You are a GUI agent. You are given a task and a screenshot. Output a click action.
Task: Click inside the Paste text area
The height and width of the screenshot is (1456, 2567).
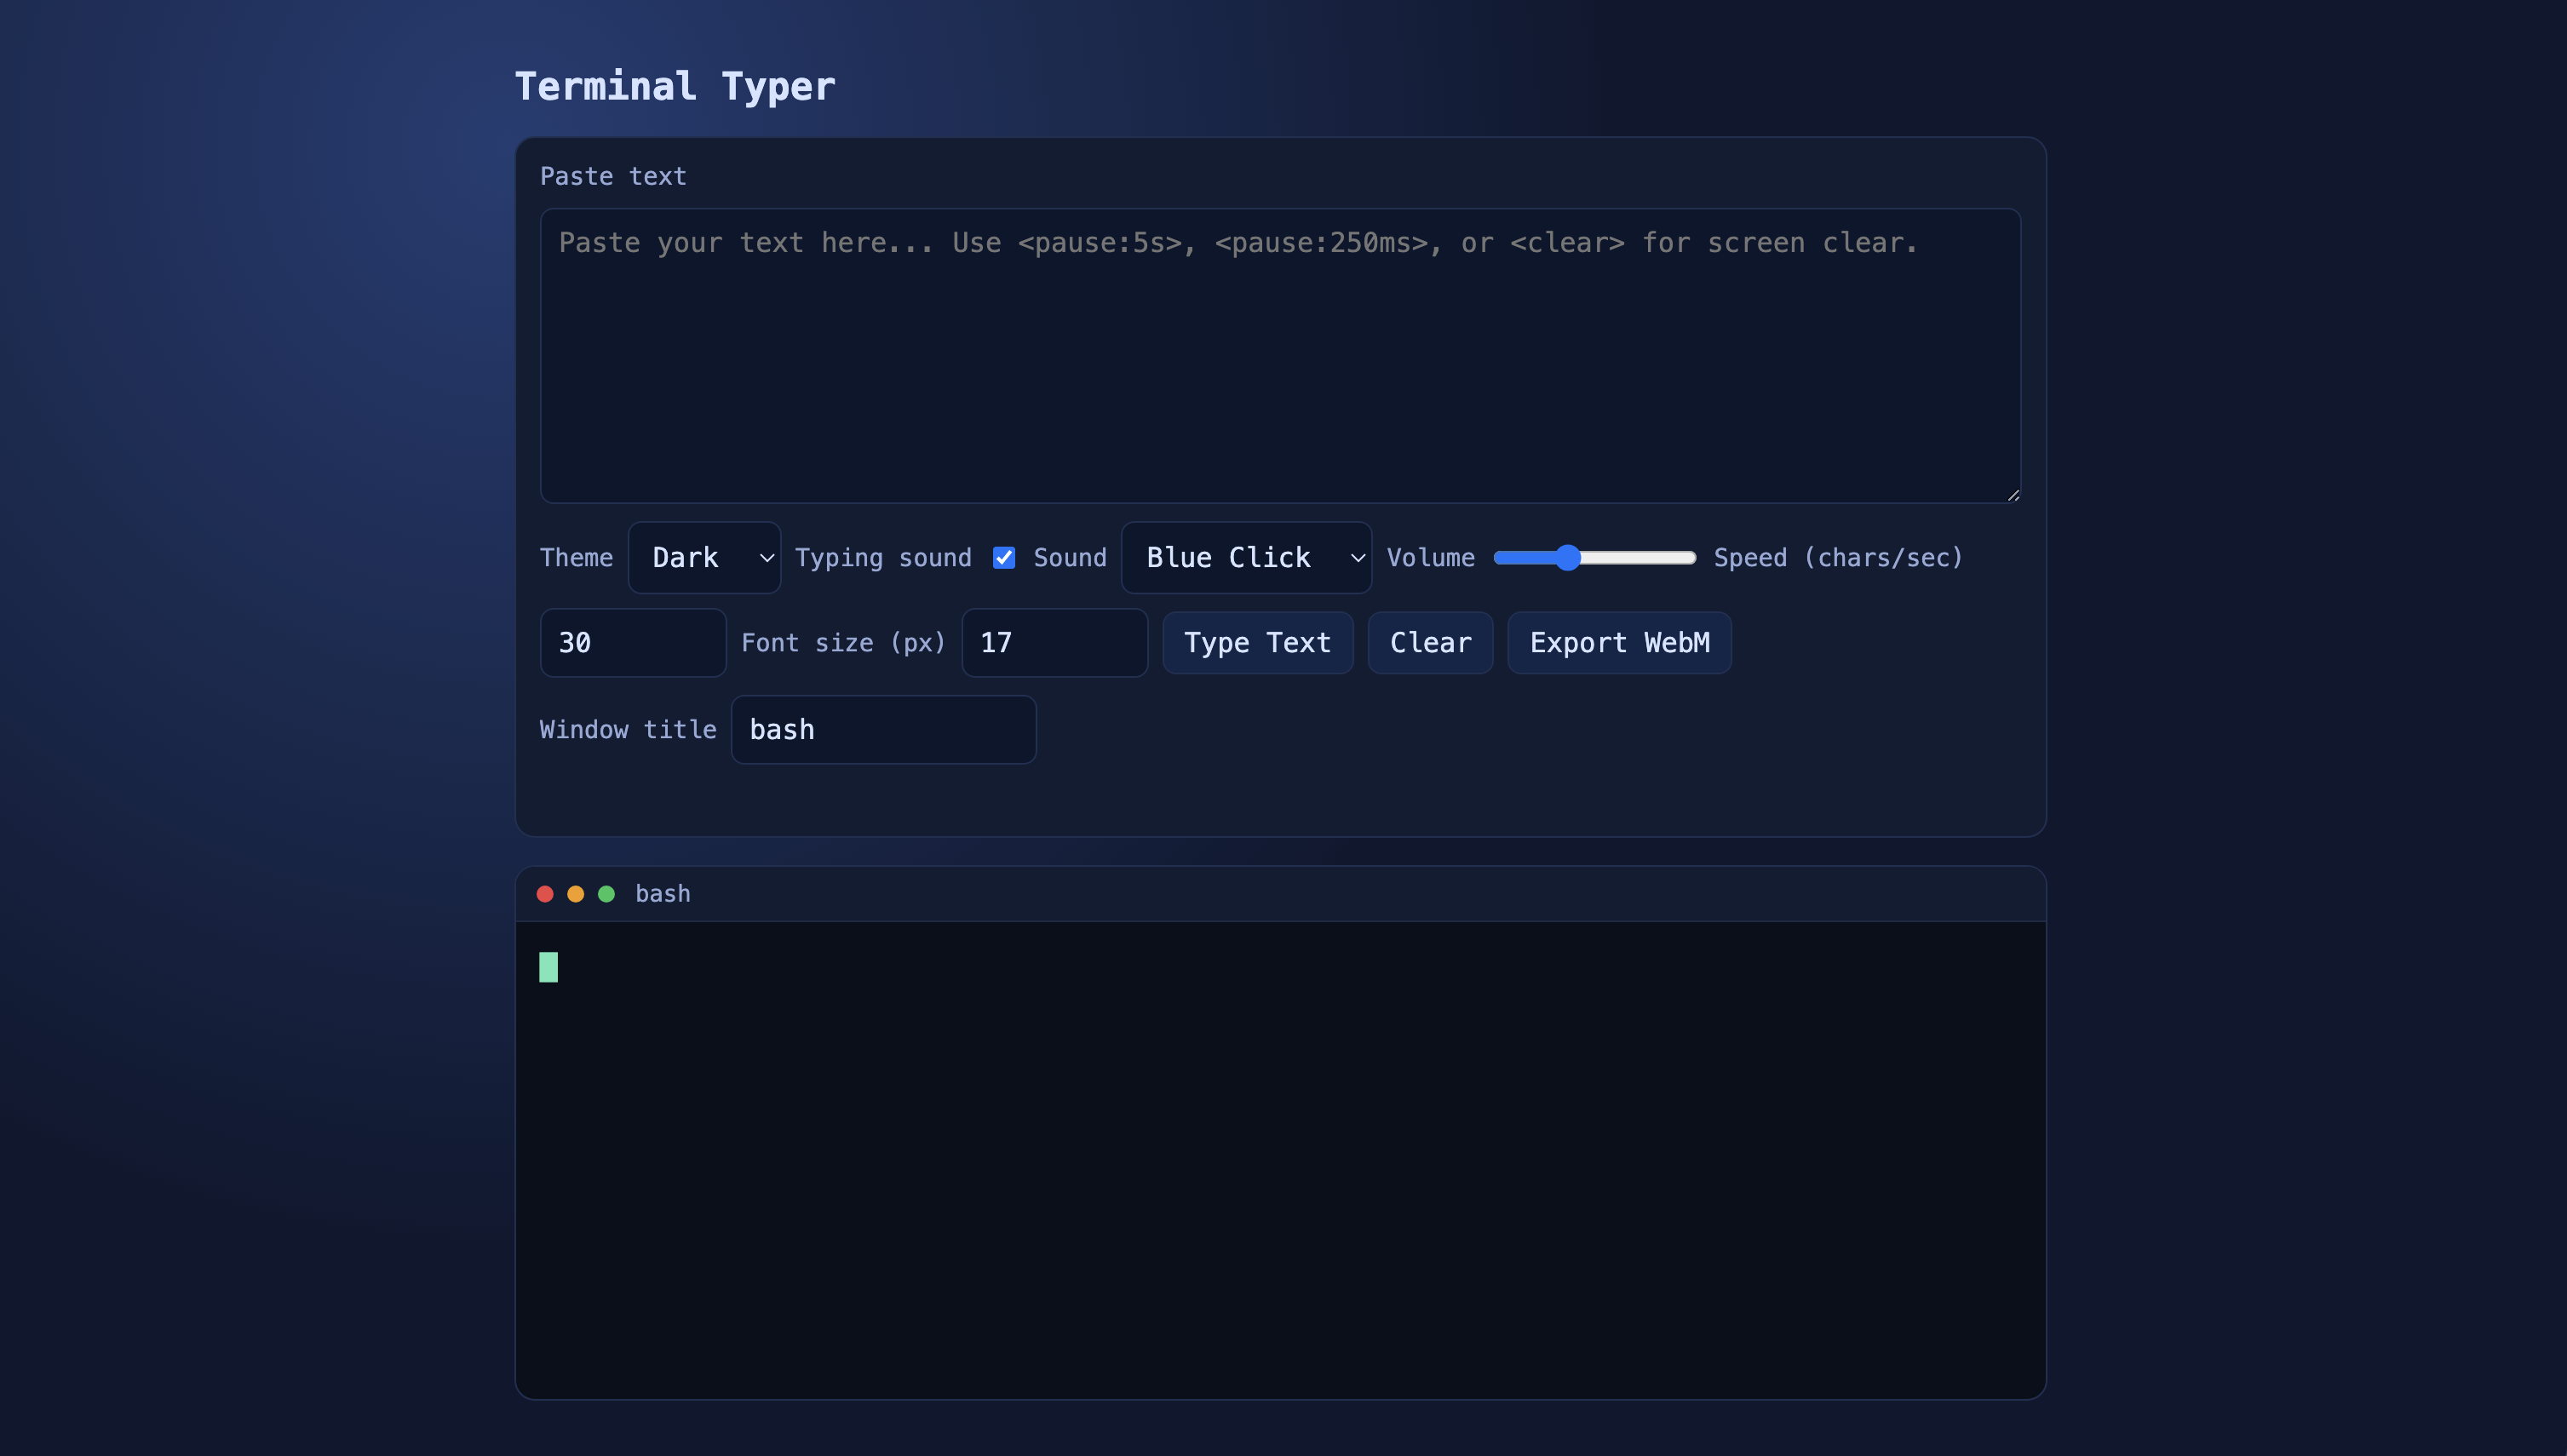coord(1280,355)
